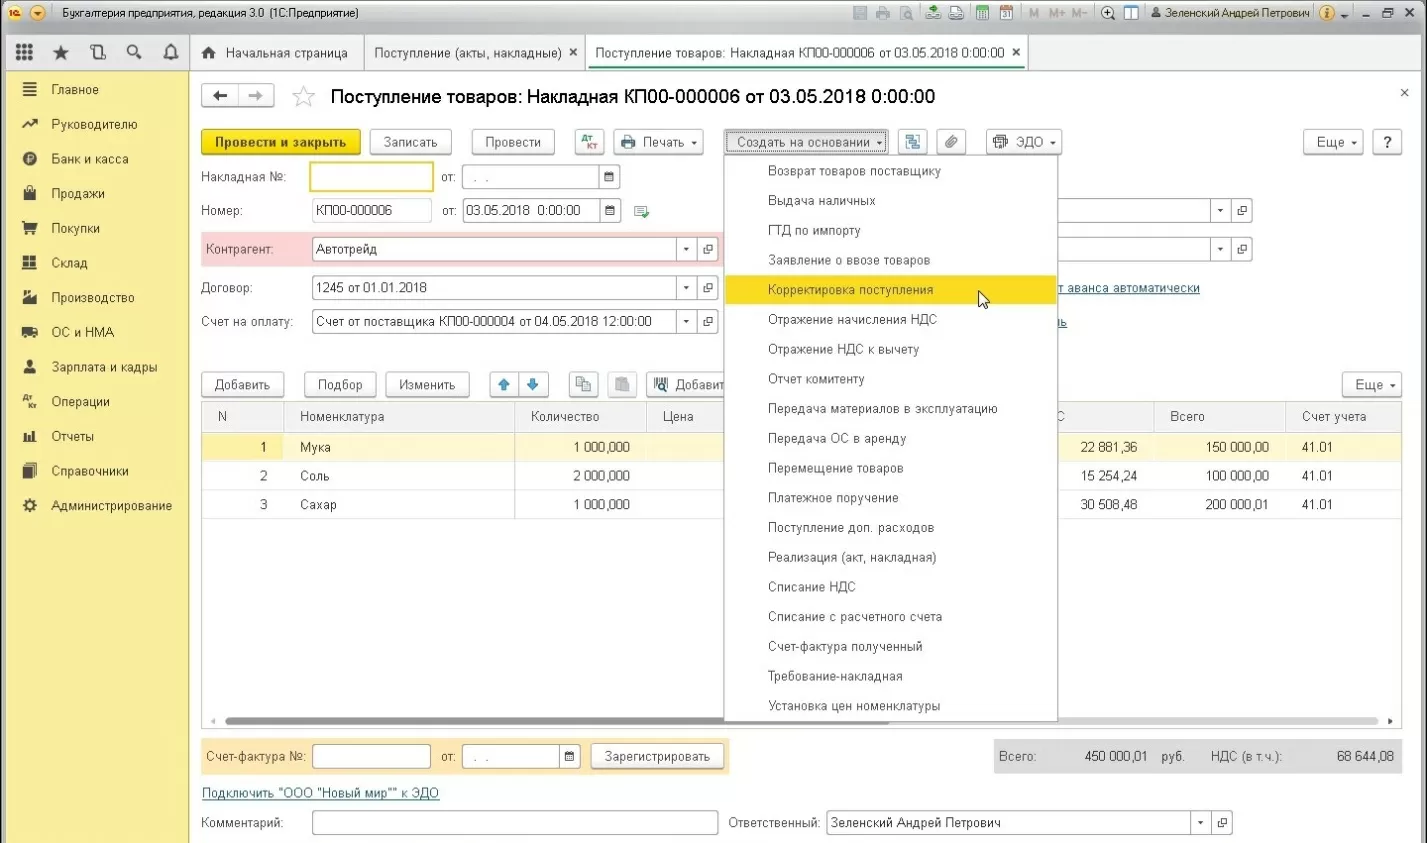The height and width of the screenshot is (843, 1427).
Task: Choose Счет-фактура полученный from menu
Action: click(x=845, y=647)
